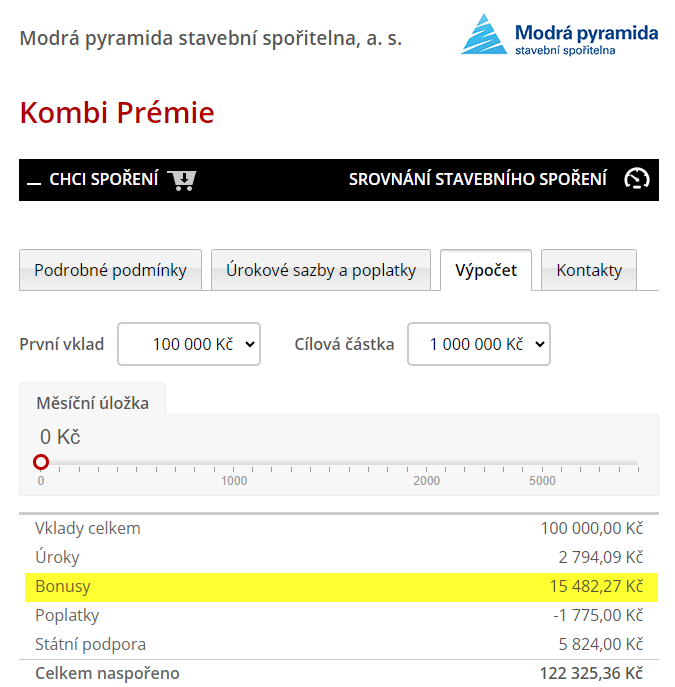Go to the Kontakty tab
The image size is (675, 687).
coord(589,270)
